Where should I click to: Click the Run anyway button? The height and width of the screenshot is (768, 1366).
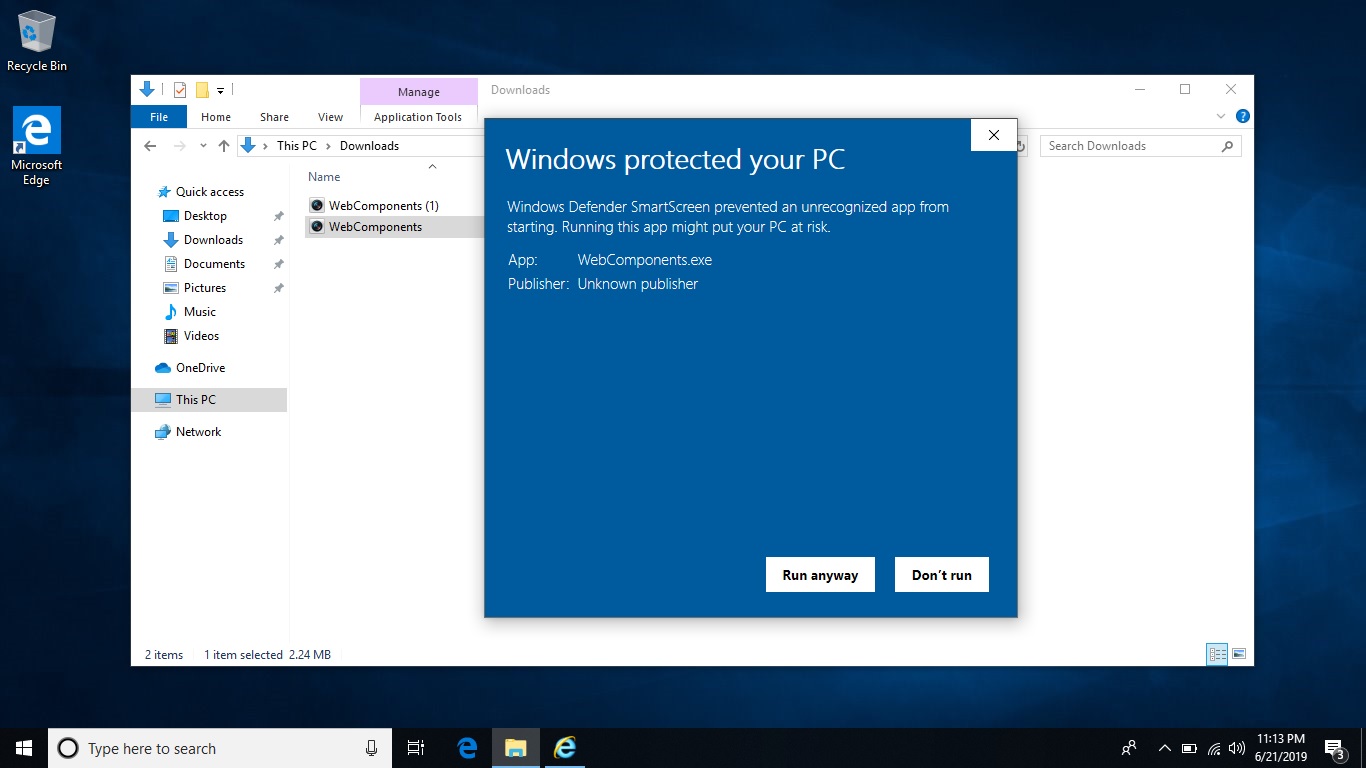[x=820, y=575]
